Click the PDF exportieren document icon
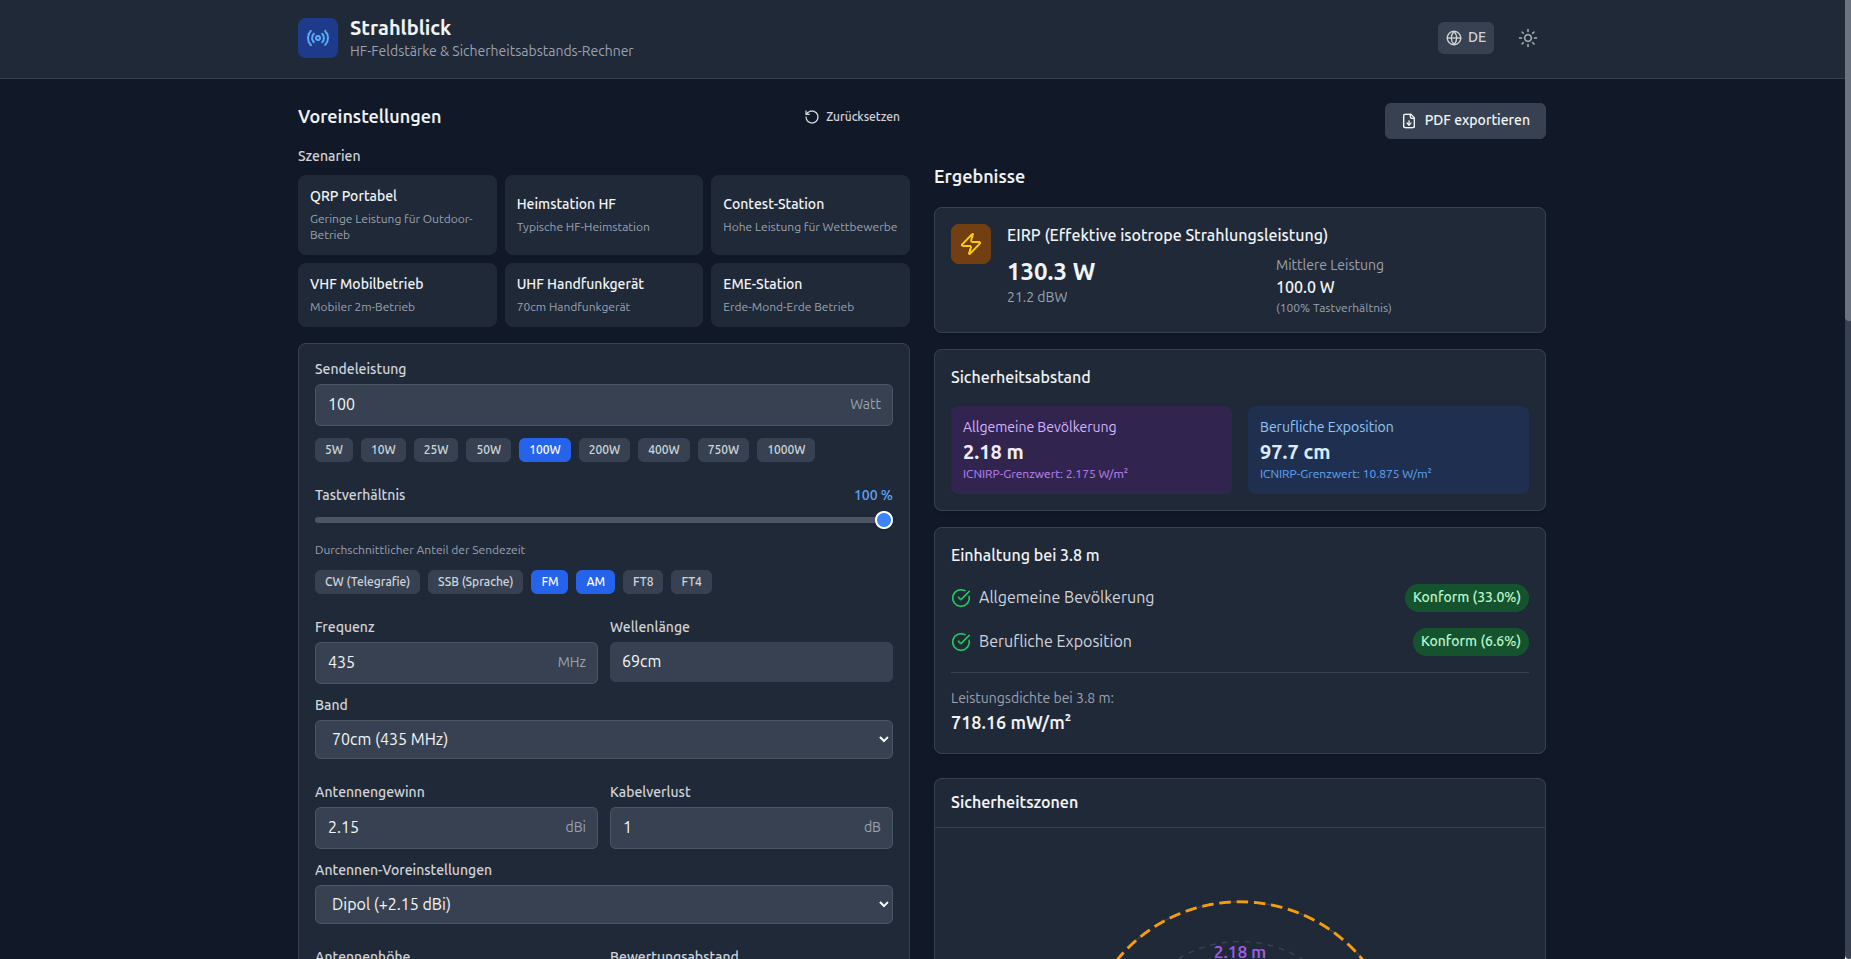The height and width of the screenshot is (959, 1851). coord(1409,121)
